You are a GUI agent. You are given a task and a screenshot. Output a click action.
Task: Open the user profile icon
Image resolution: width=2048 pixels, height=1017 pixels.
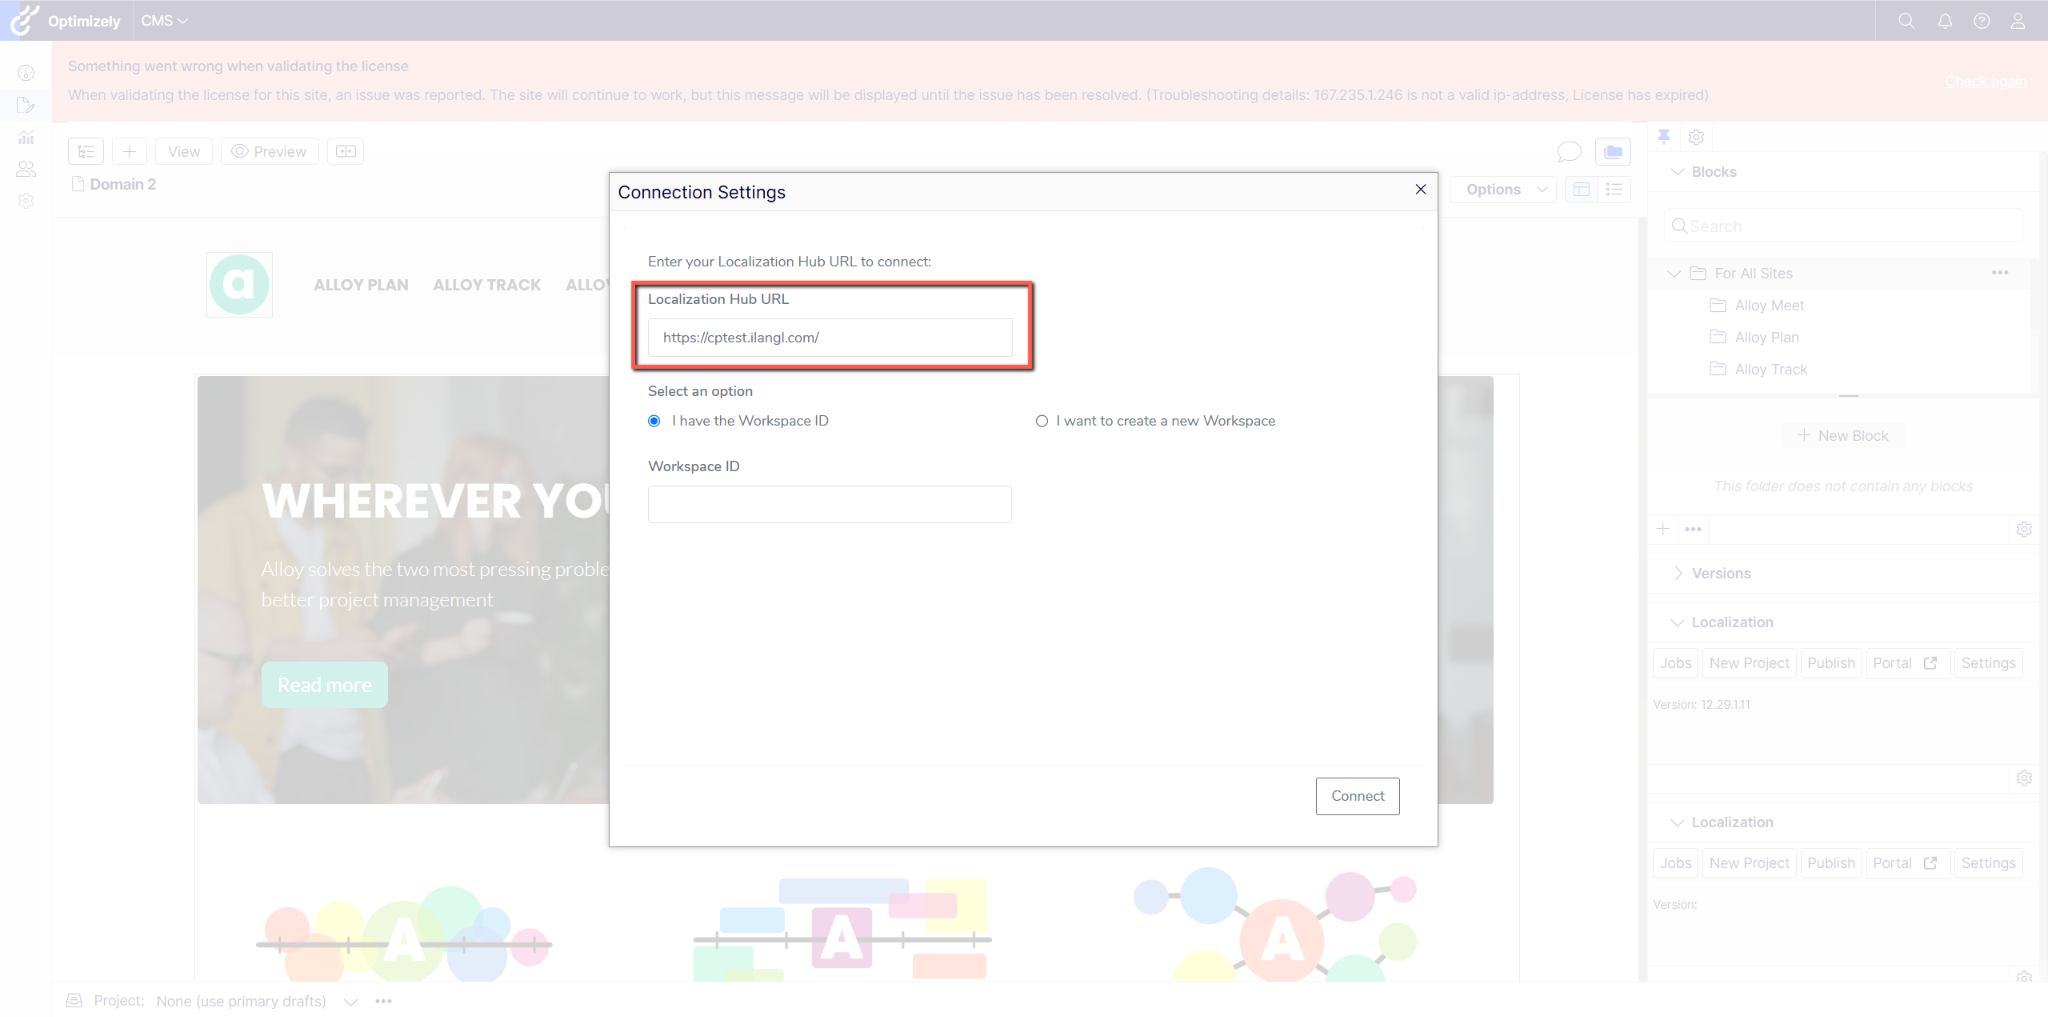tap(2018, 21)
